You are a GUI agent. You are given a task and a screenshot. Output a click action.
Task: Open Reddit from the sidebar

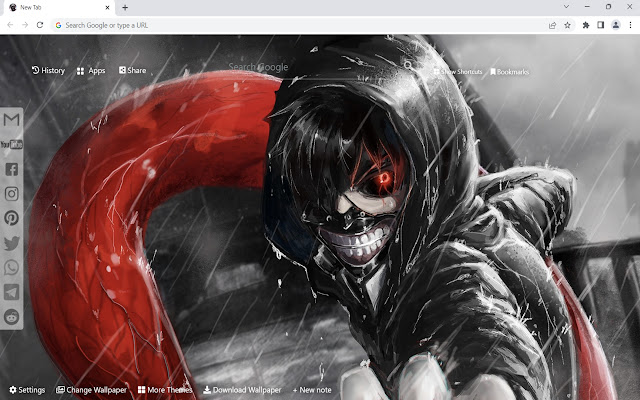(x=11, y=317)
